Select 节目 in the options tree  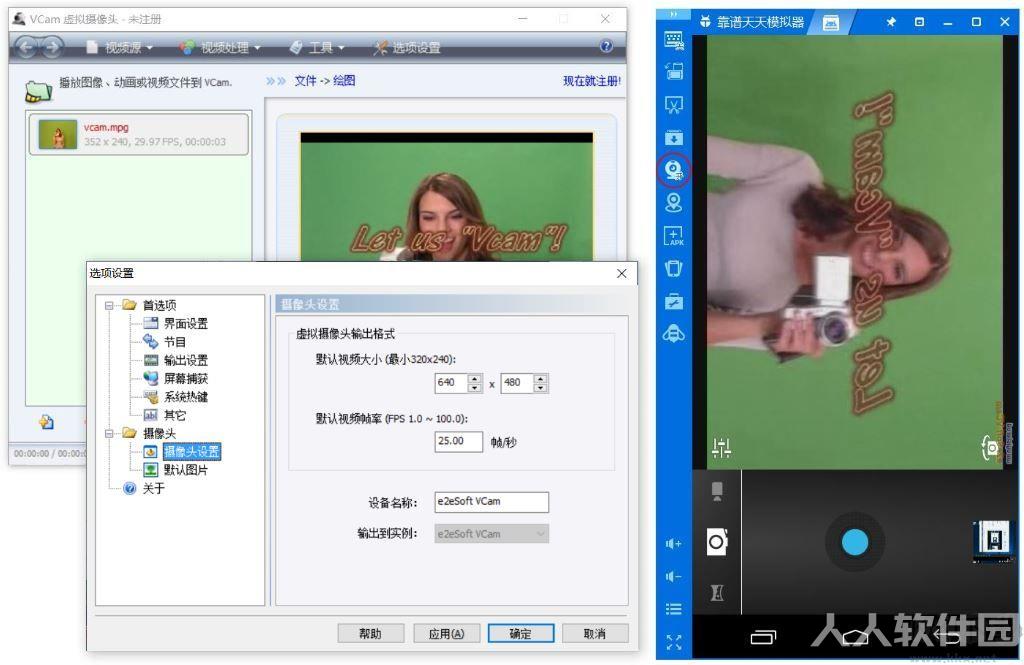click(174, 342)
